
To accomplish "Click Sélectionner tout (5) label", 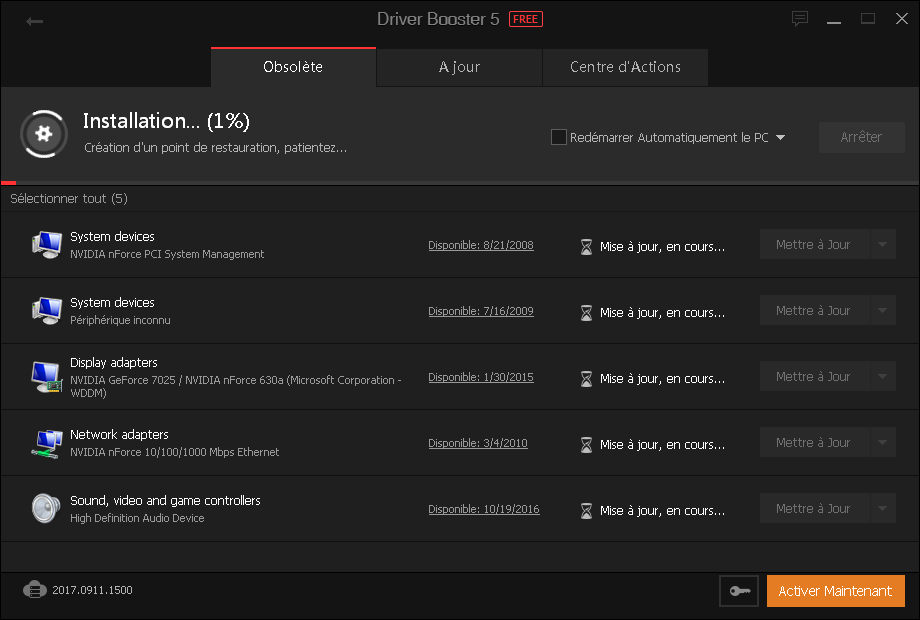I will tap(69, 198).
